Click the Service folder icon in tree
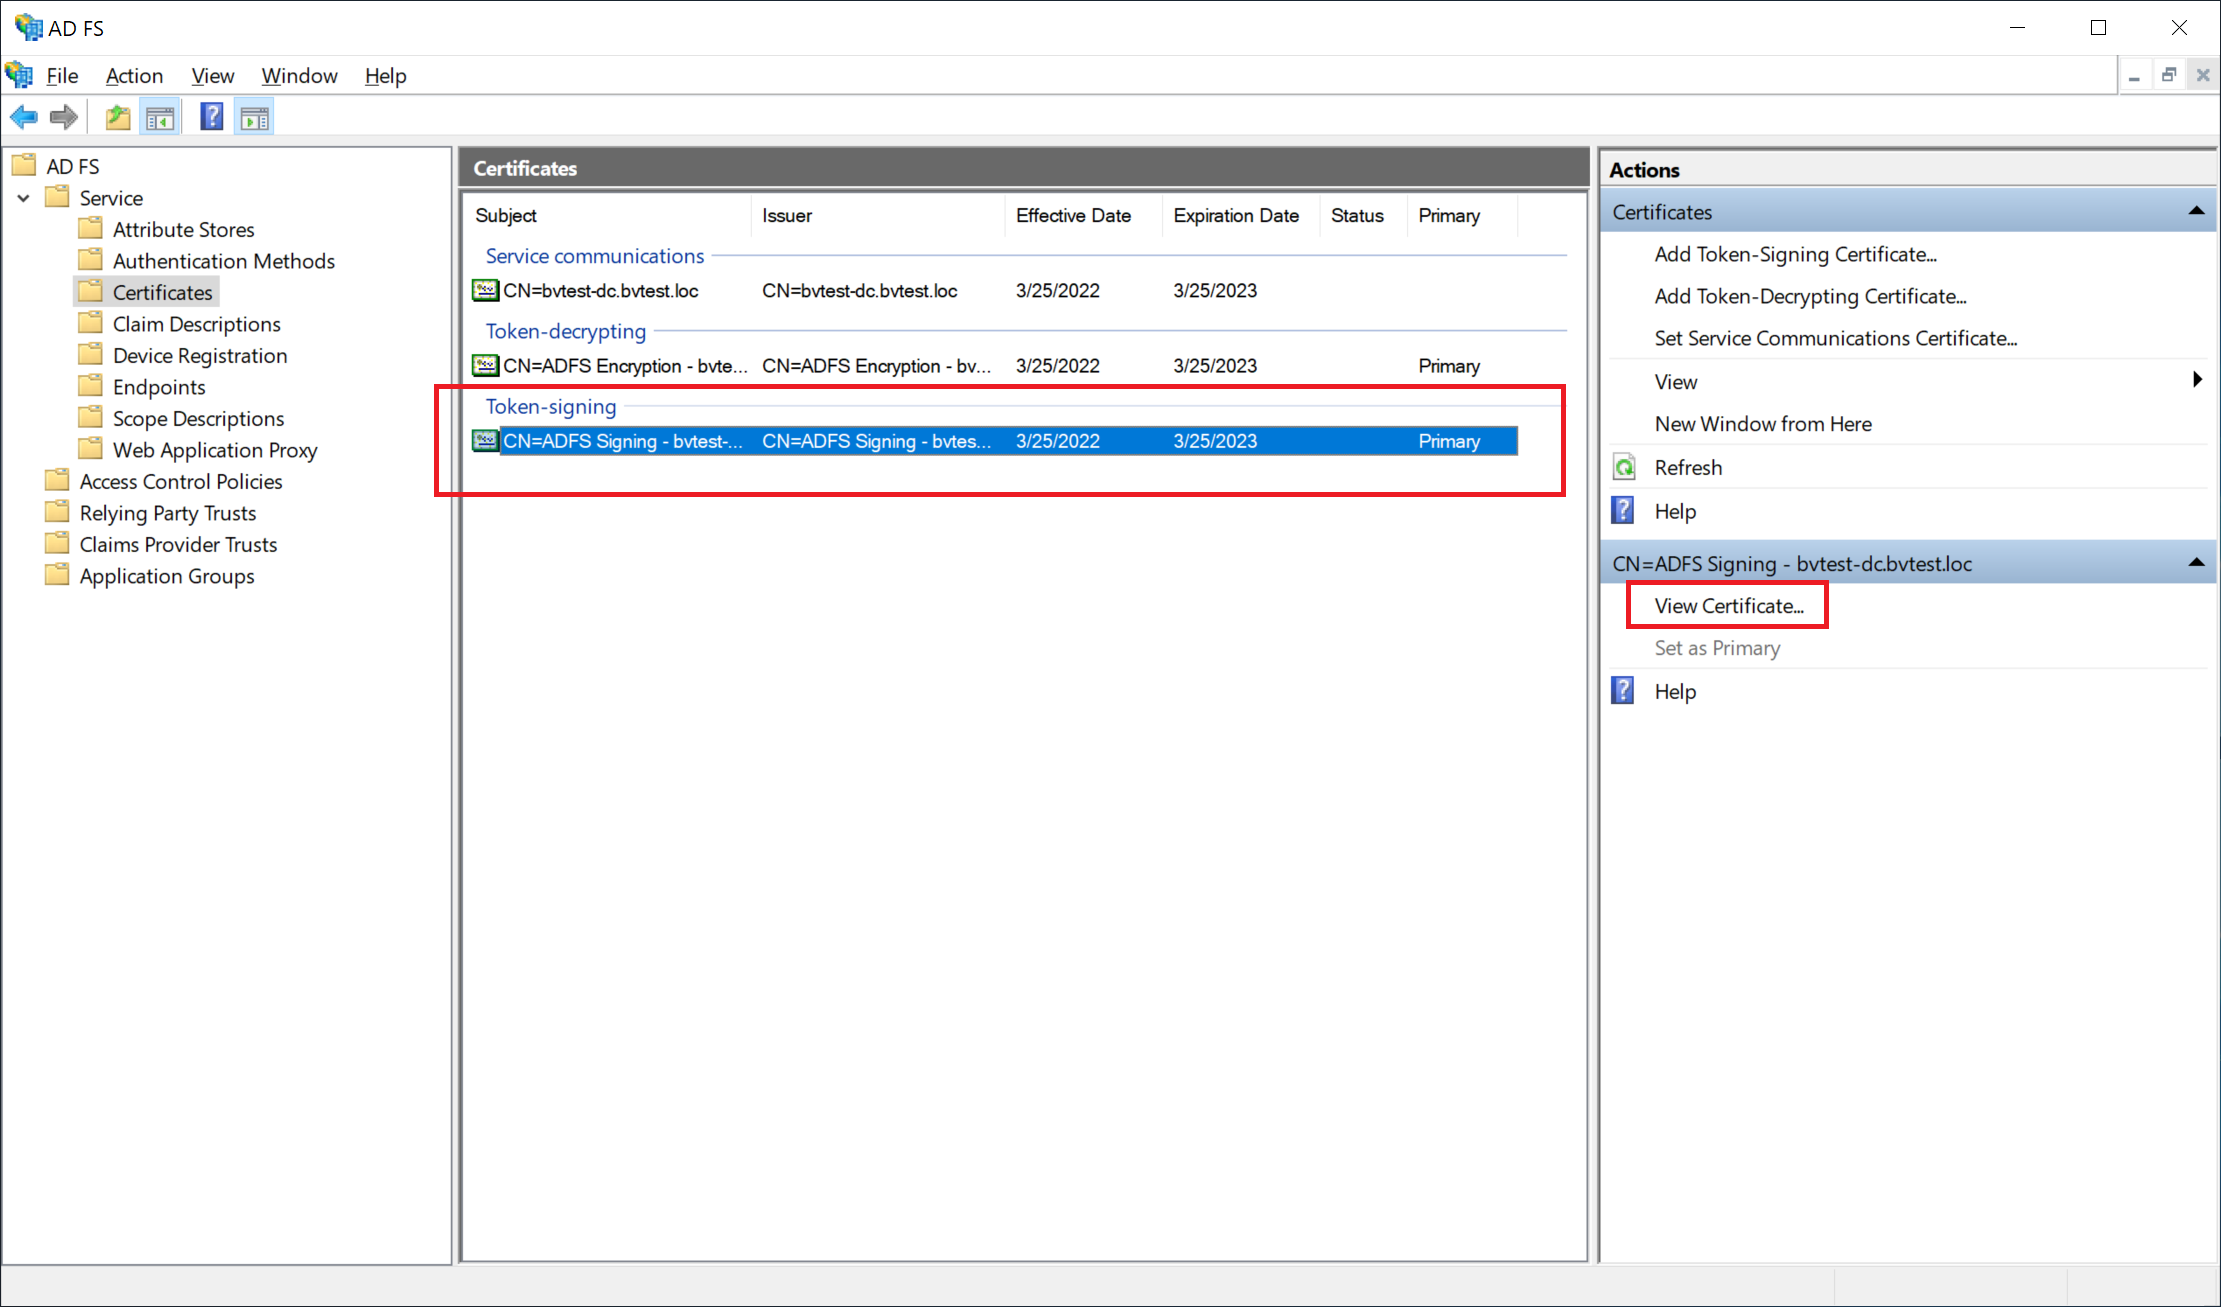2221x1307 pixels. click(x=58, y=197)
